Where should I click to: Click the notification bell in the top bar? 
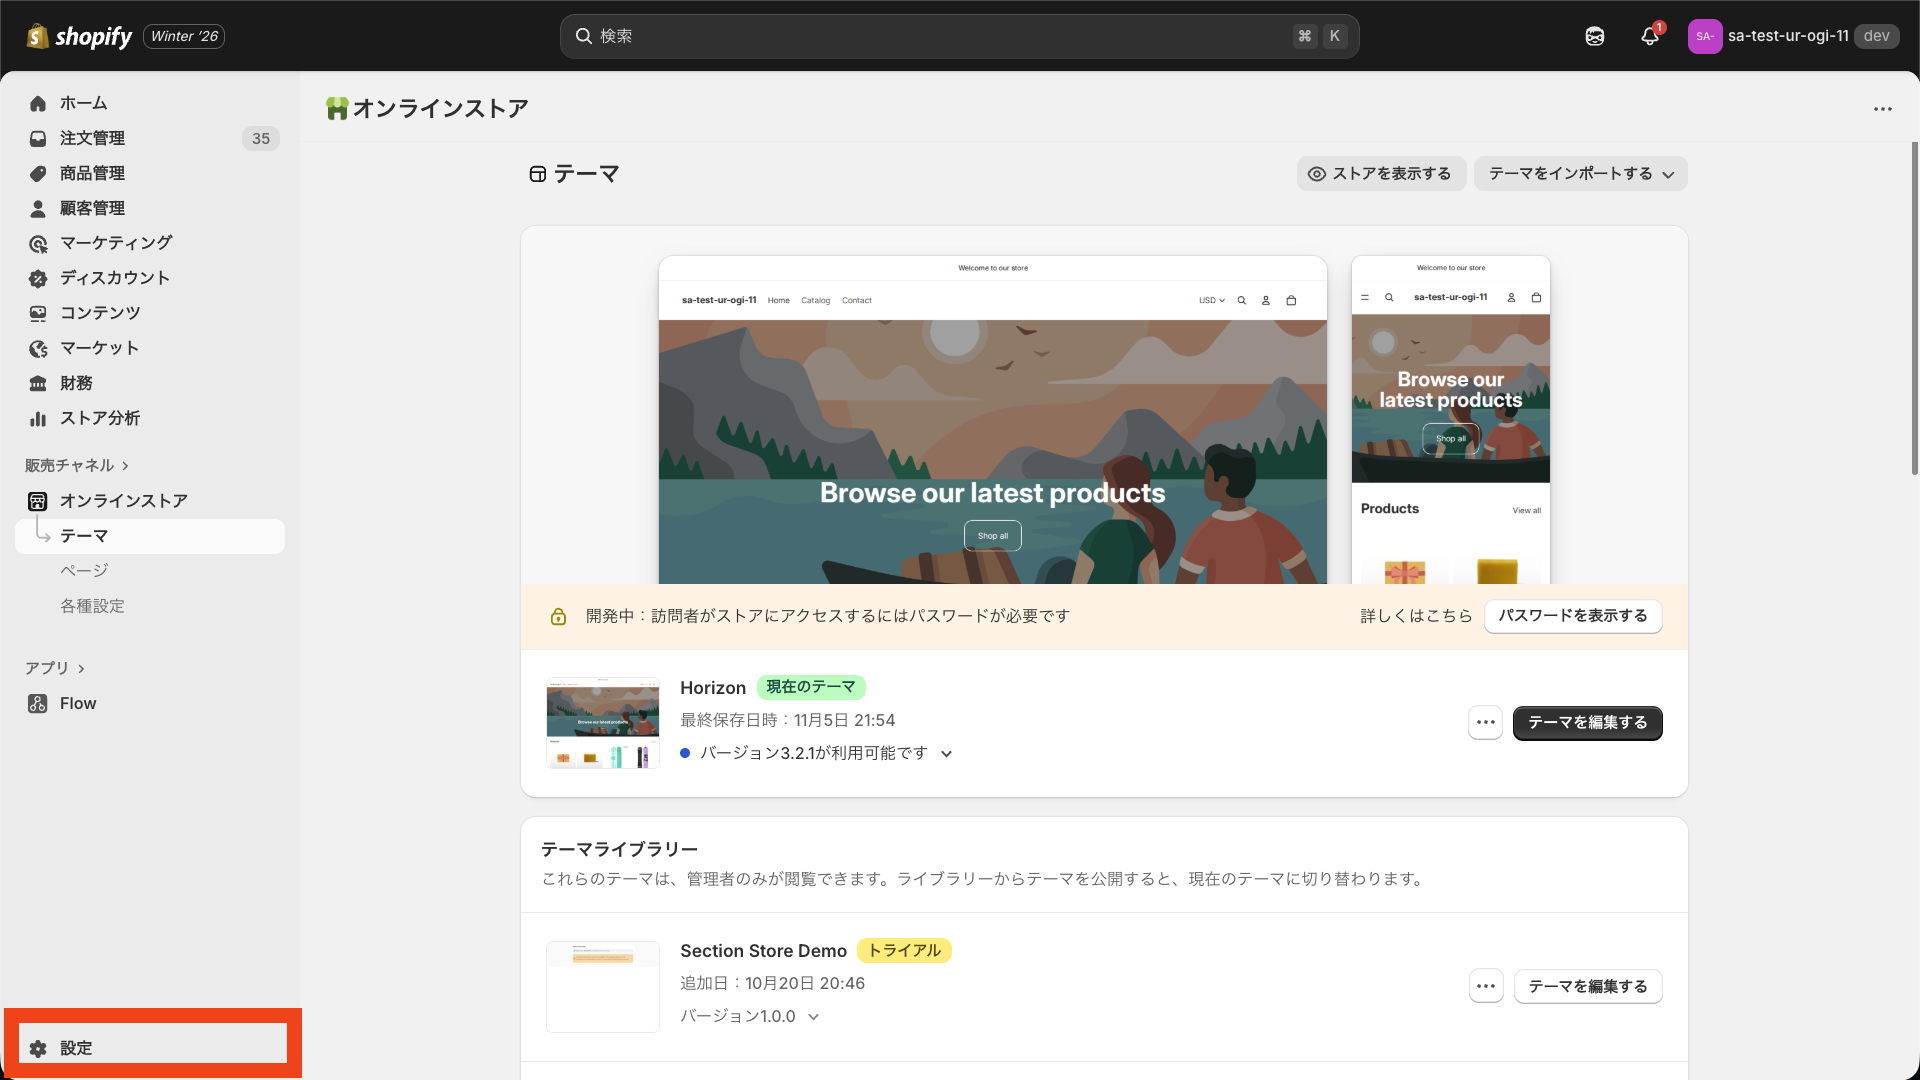point(1650,36)
